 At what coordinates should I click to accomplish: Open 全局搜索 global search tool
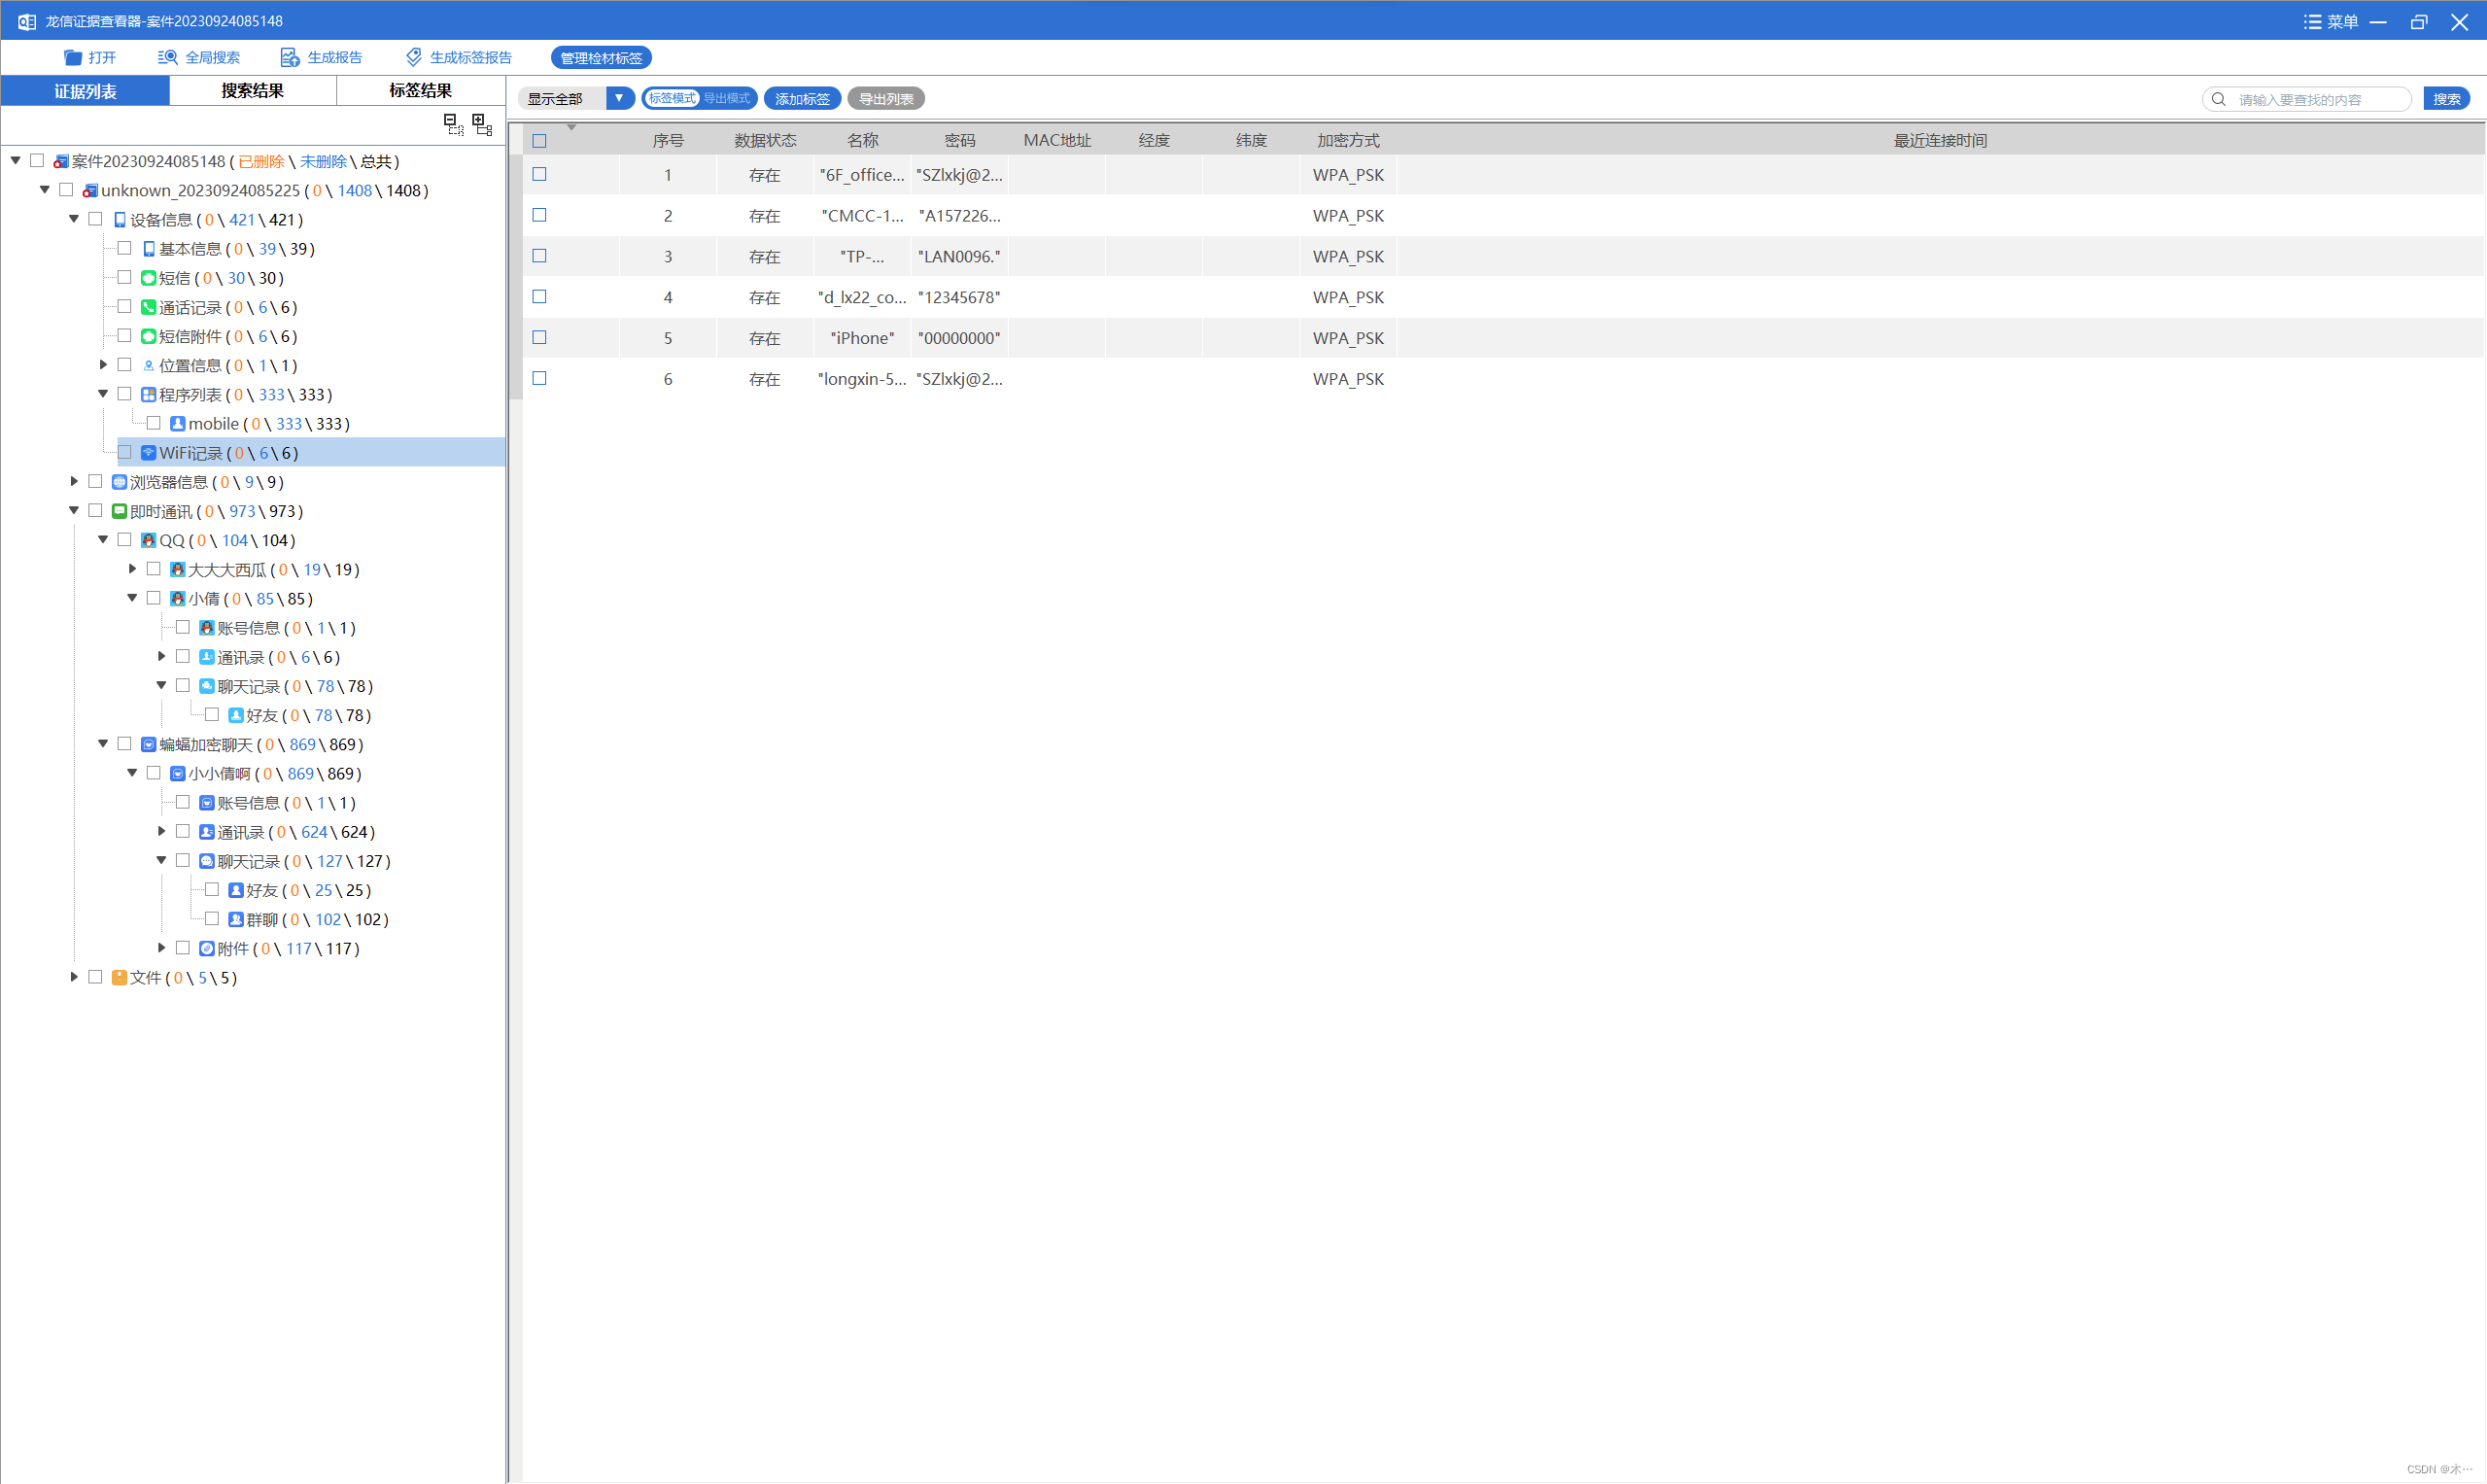coord(198,57)
